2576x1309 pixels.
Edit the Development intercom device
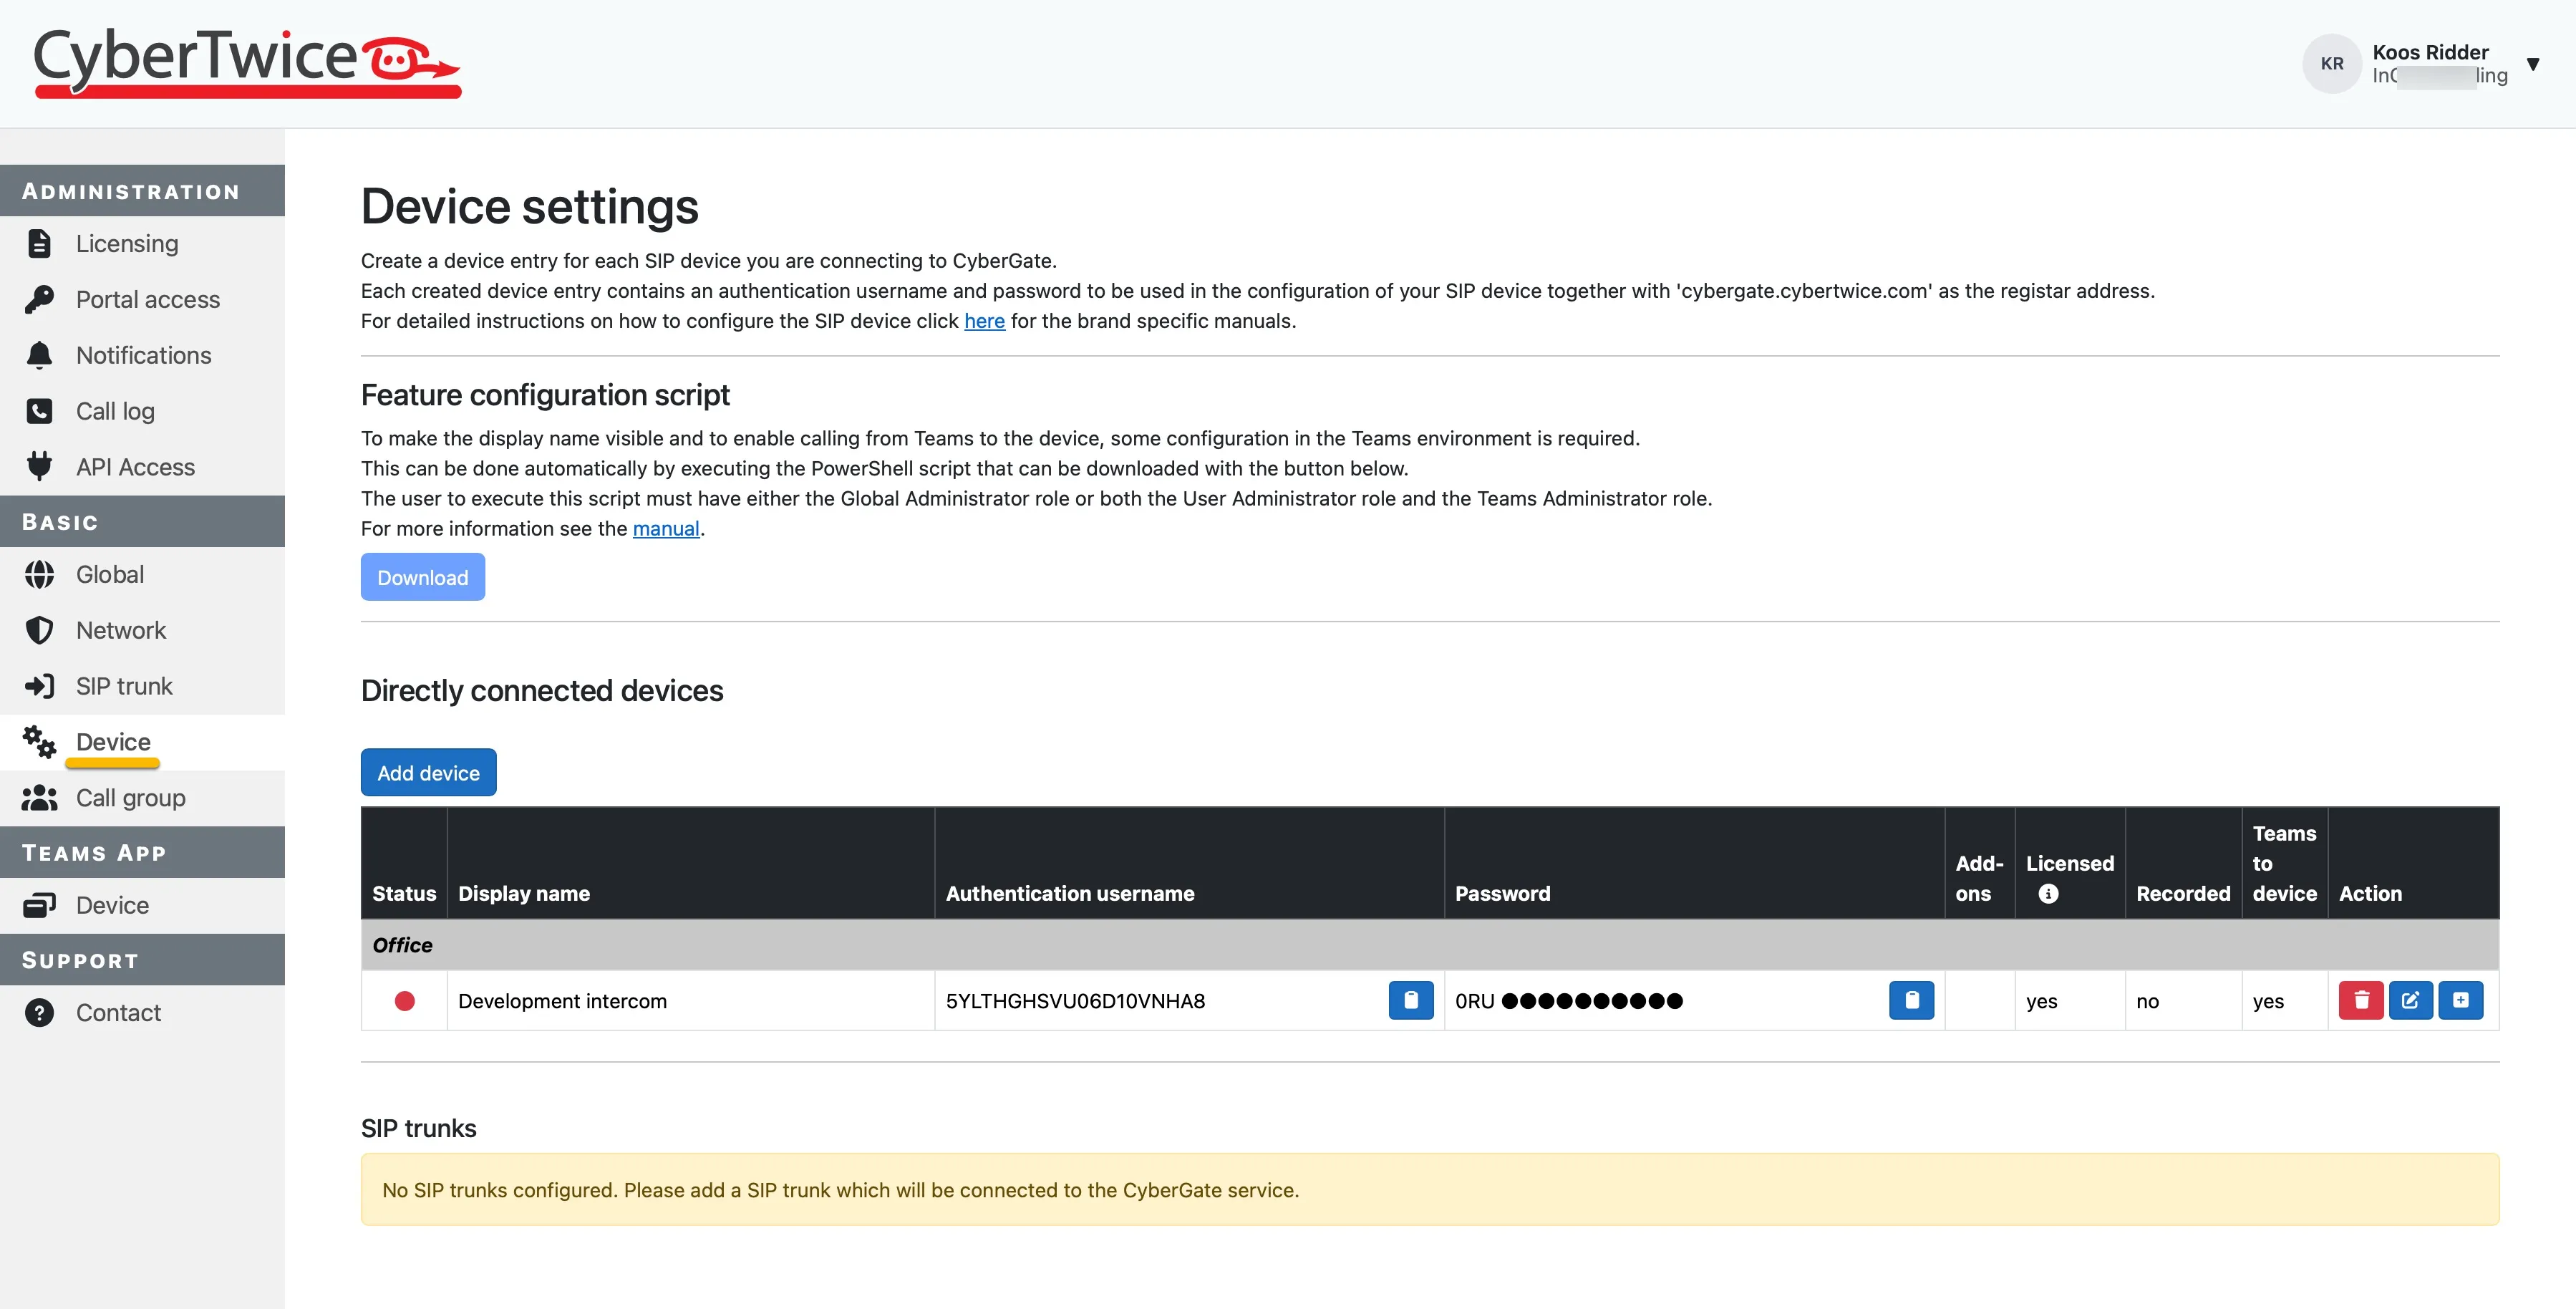coord(2410,1000)
